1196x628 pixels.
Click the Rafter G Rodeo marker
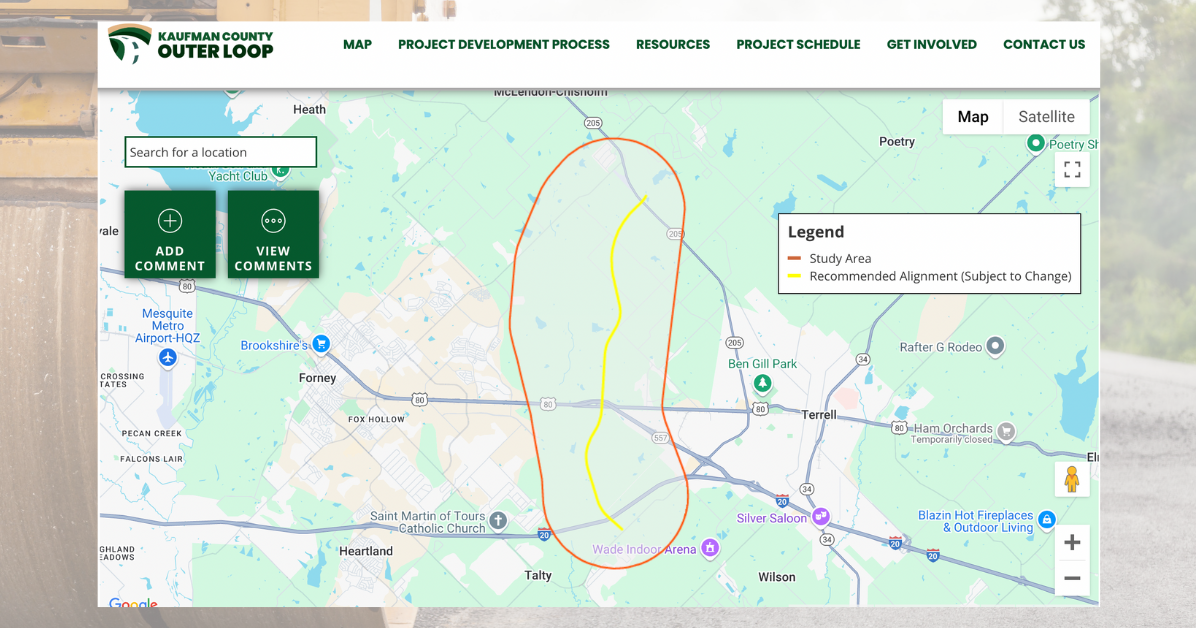pyautogui.click(x=994, y=347)
